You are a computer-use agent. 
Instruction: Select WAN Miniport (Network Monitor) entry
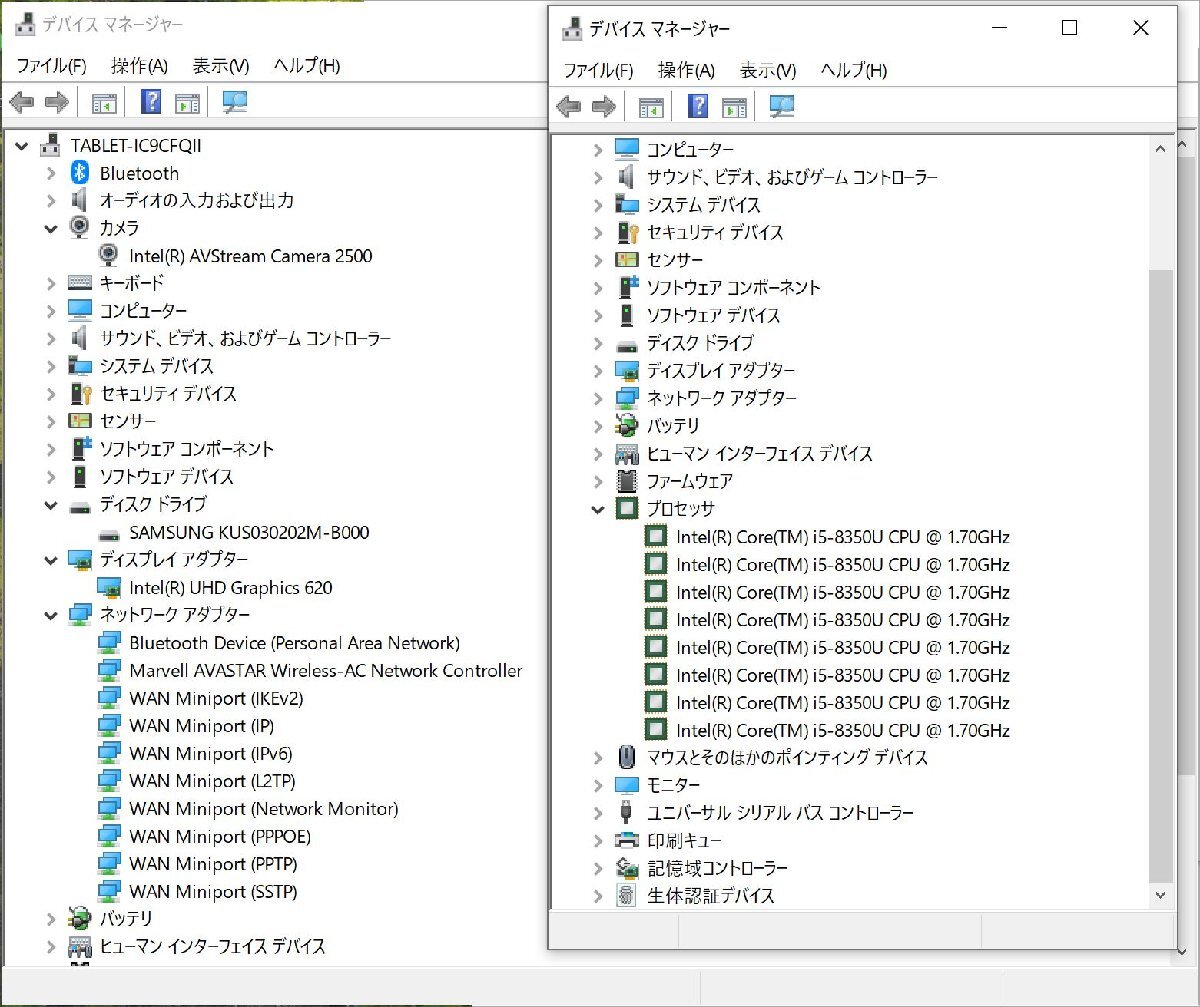[x=264, y=808]
